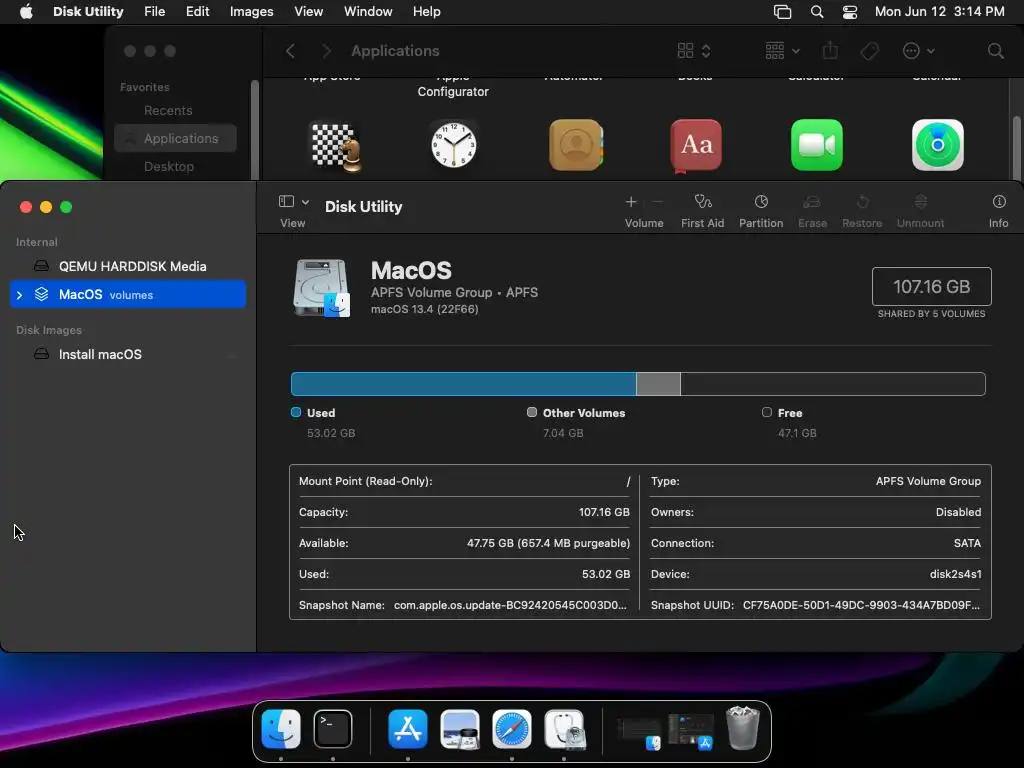The width and height of the screenshot is (1024, 768).
Task: Click the Snapshot Name value text
Action: click(510, 605)
